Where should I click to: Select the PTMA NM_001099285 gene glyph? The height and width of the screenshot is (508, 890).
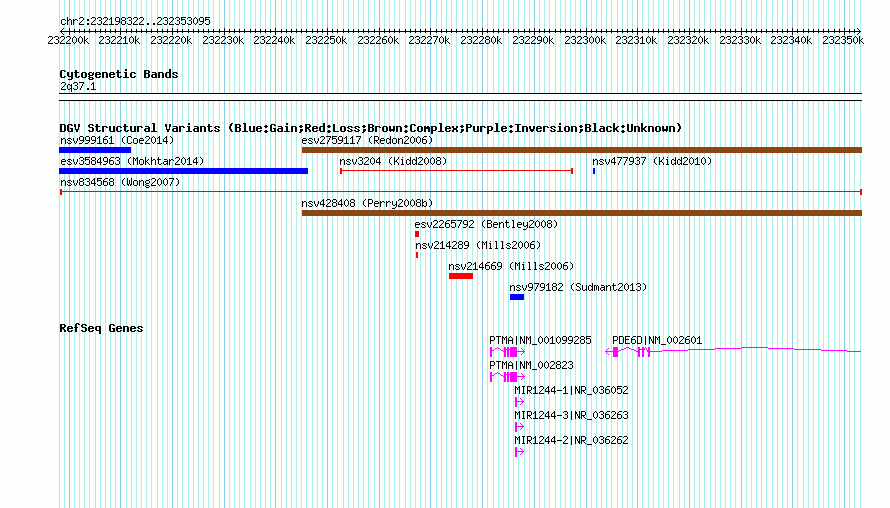[x=507, y=352]
